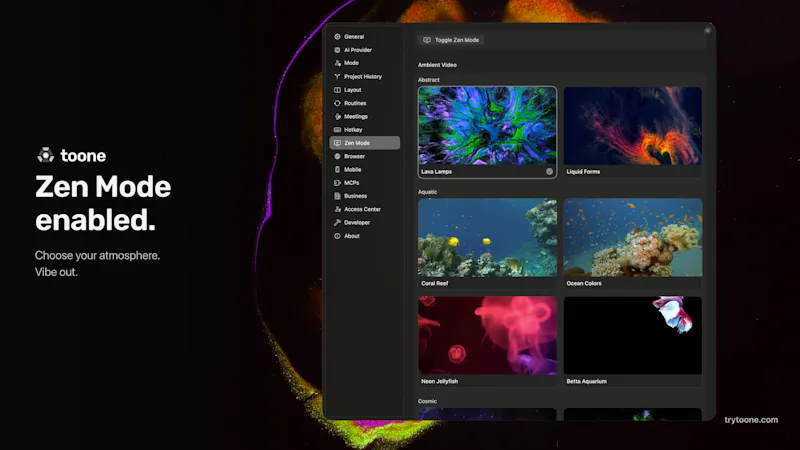Image resolution: width=800 pixels, height=450 pixels.
Task: Click the Mobile label in sidebar
Action: pyautogui.click(x=353, y=169)
